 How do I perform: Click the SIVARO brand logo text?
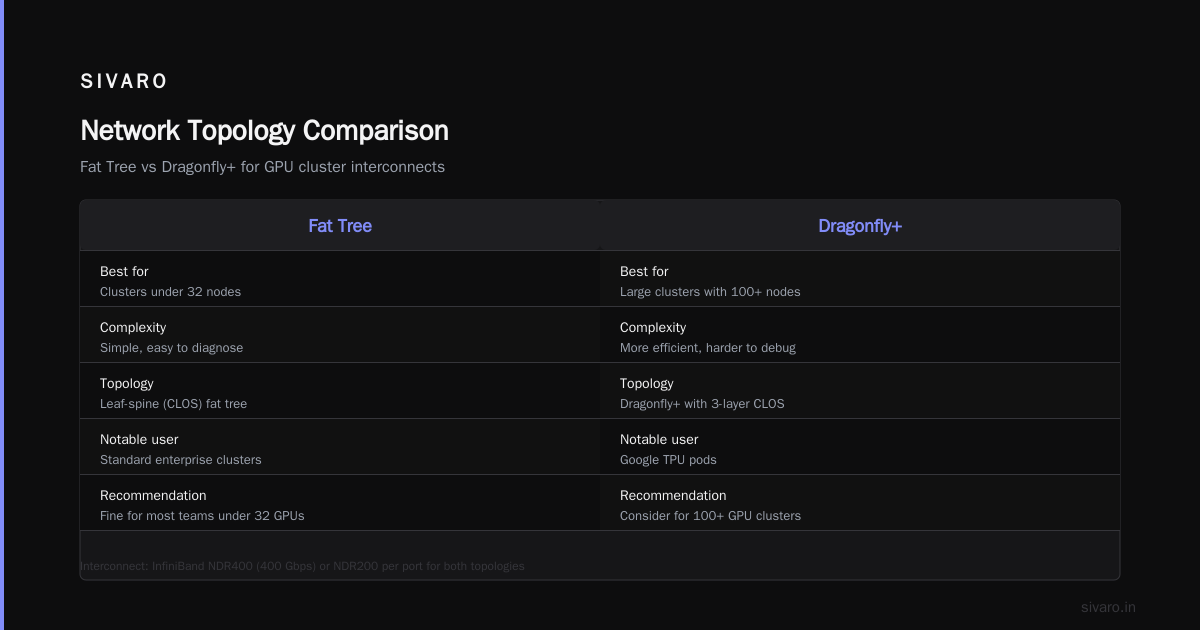point(124,82)
